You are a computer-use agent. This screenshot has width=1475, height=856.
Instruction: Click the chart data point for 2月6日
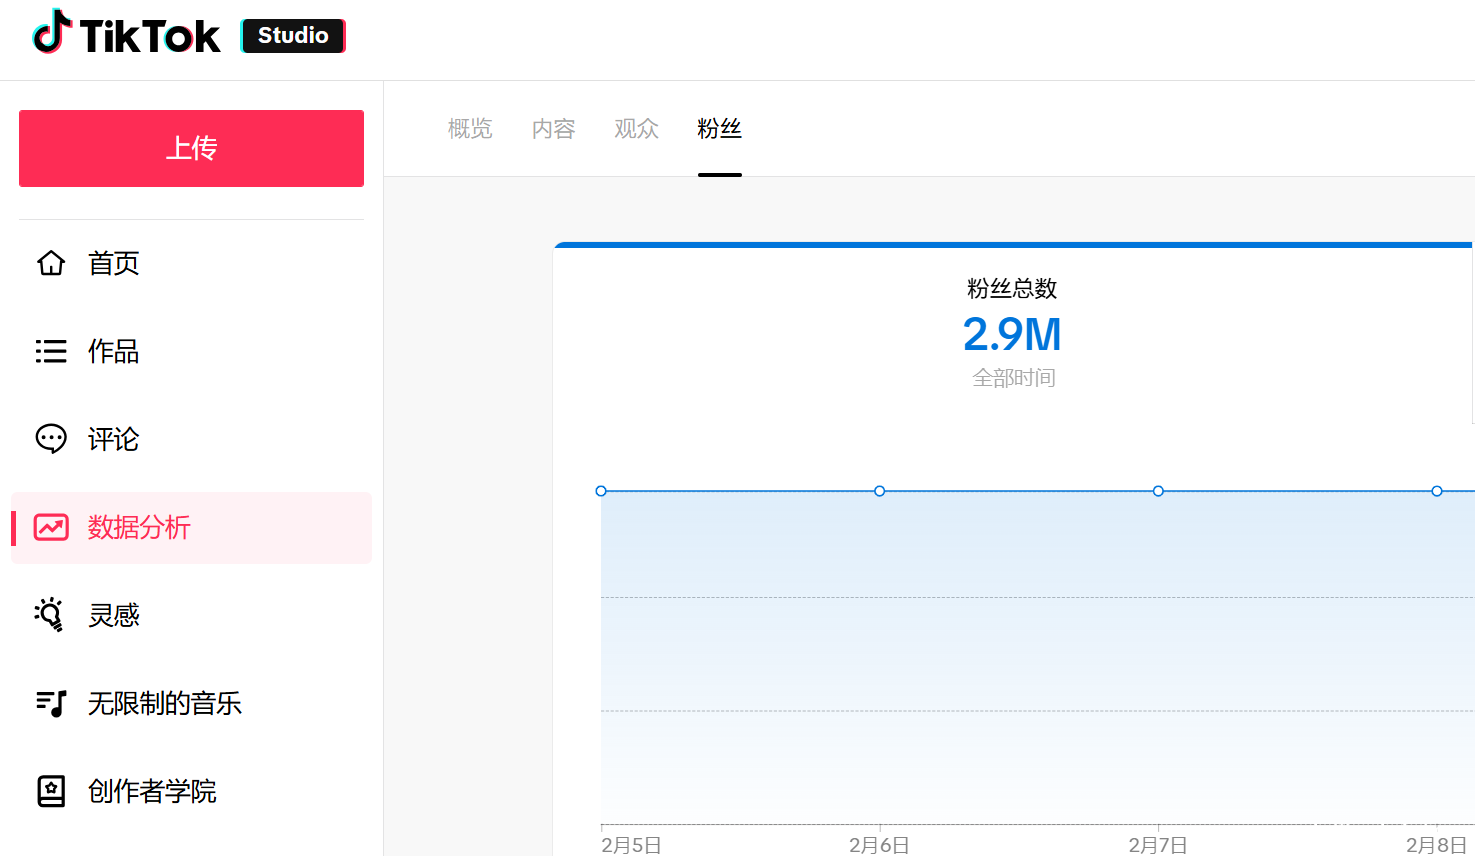click(880, 491)
